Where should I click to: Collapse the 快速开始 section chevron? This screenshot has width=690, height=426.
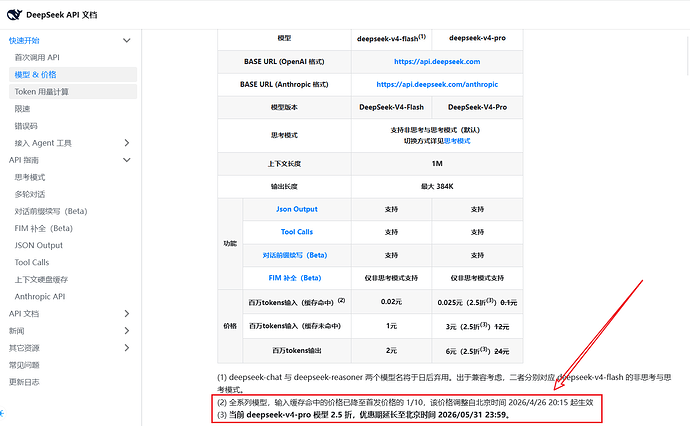(x=127, y=40)
